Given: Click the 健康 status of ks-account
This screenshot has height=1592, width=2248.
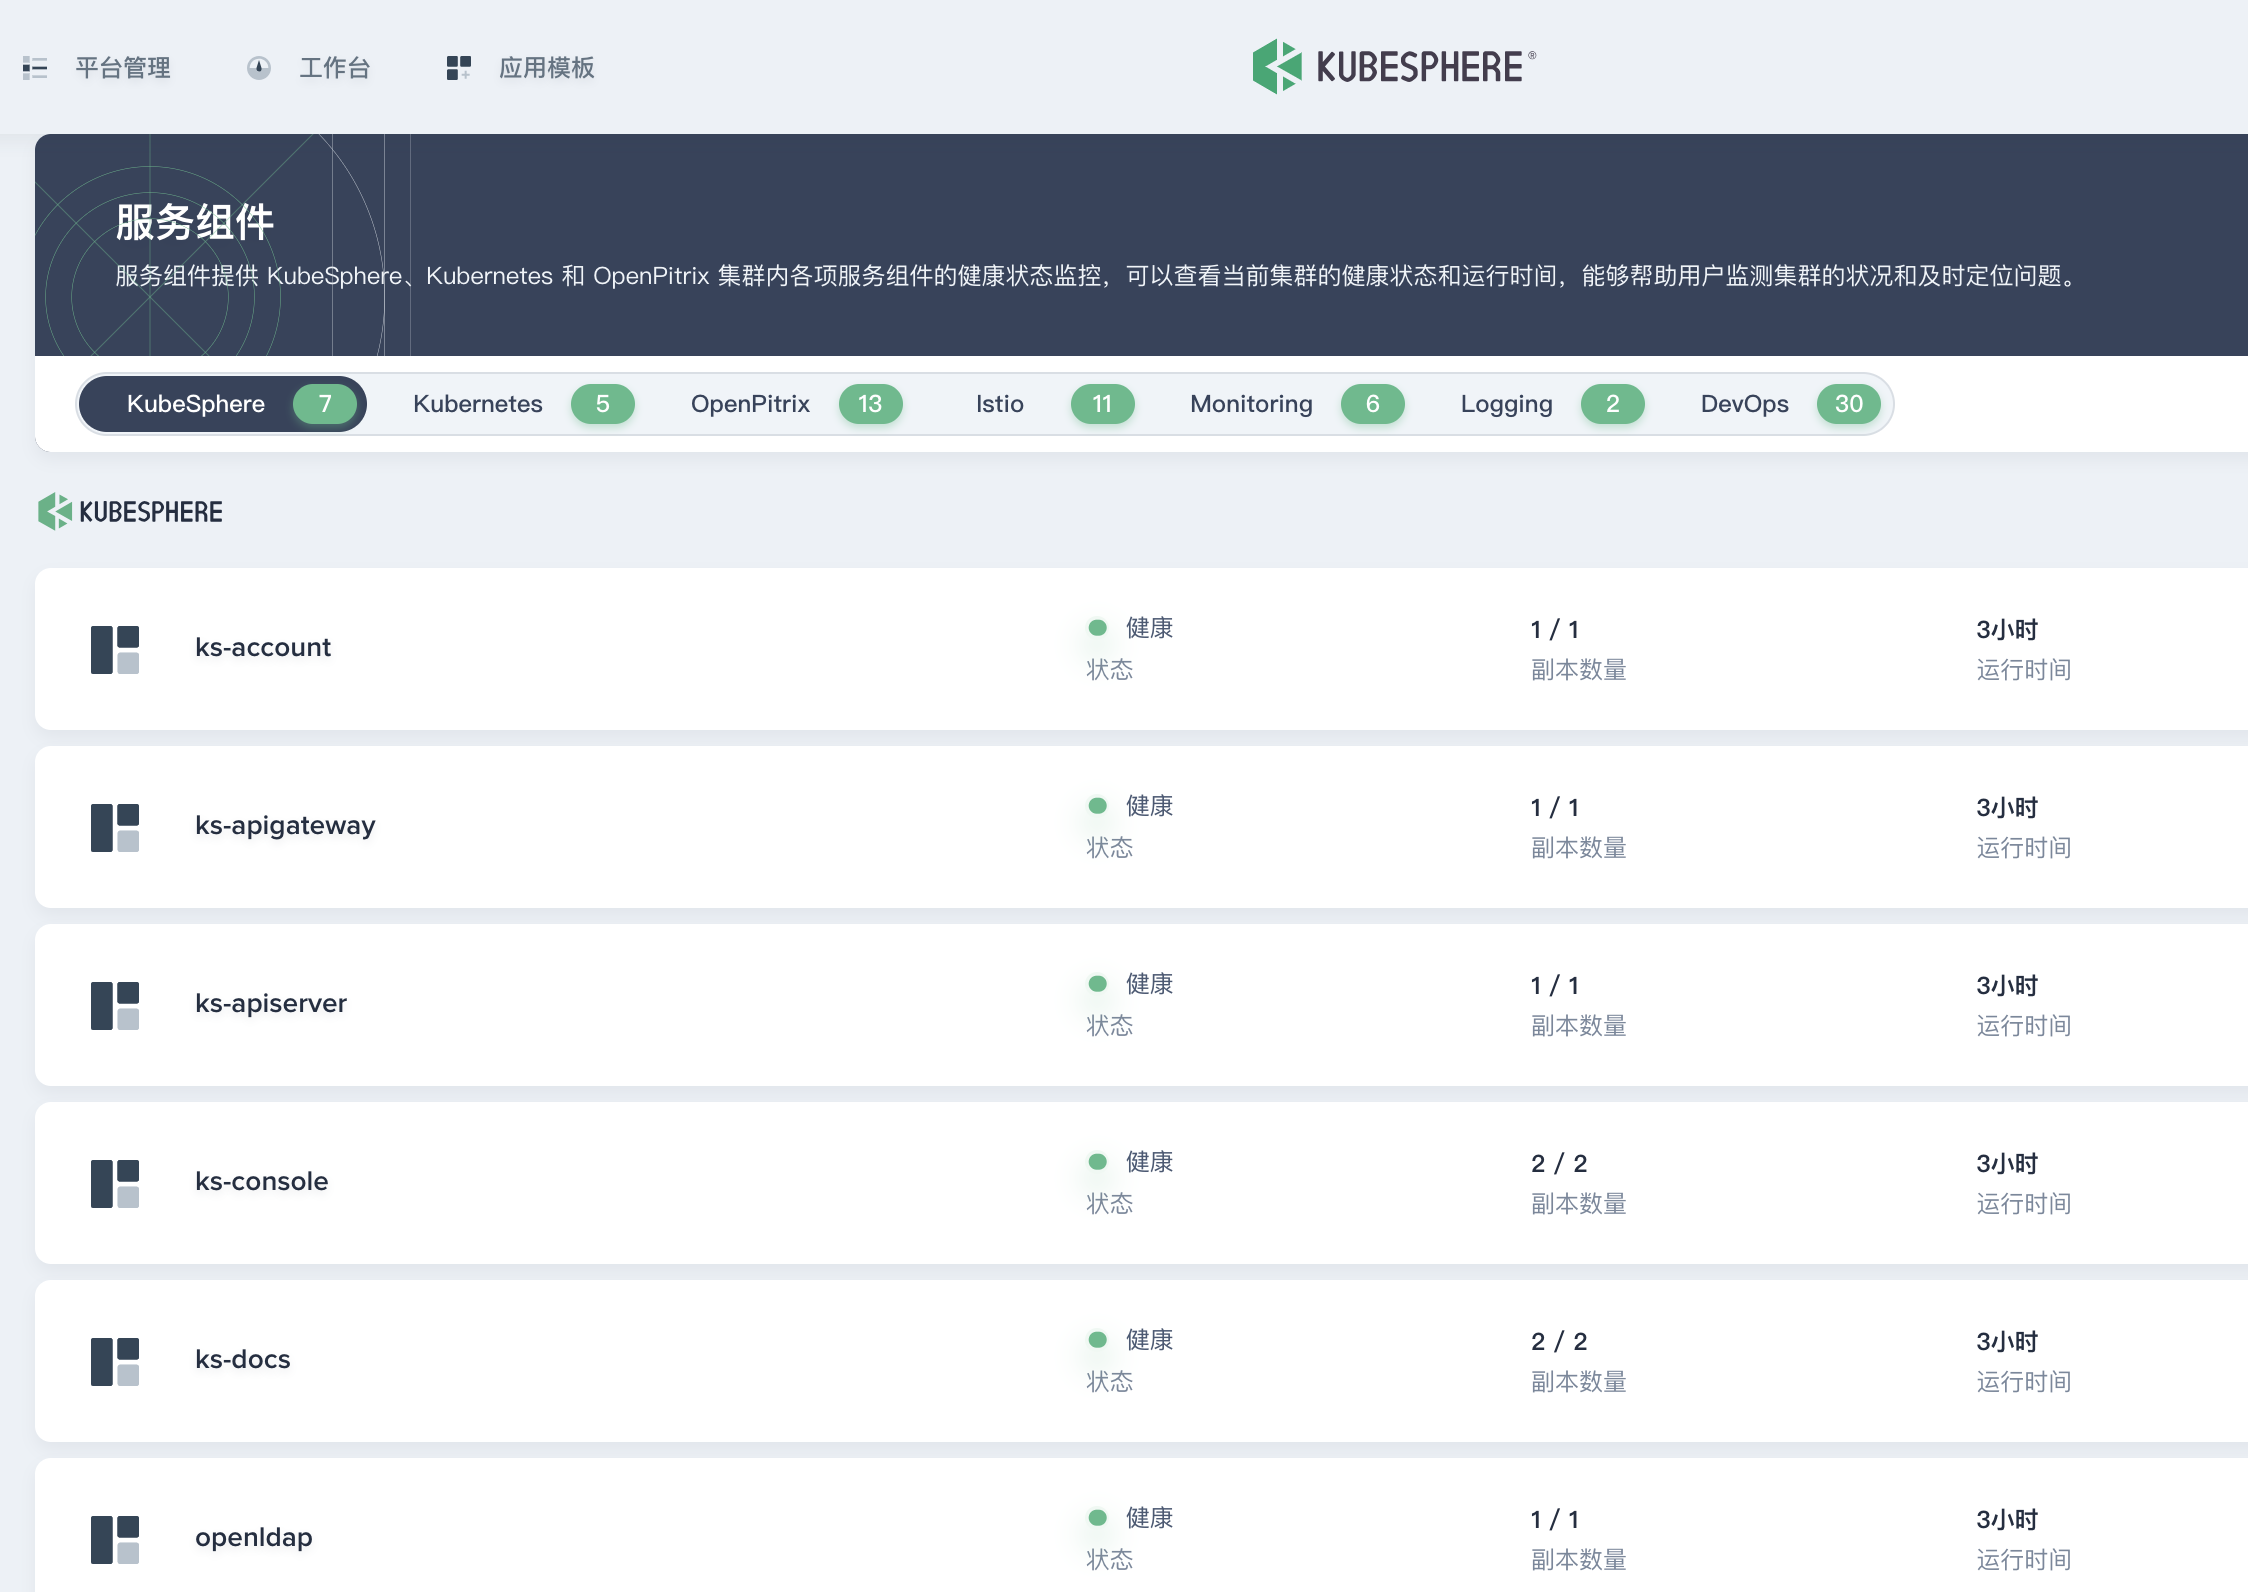Looking at the screenshot, I should tap(1149, 628).
